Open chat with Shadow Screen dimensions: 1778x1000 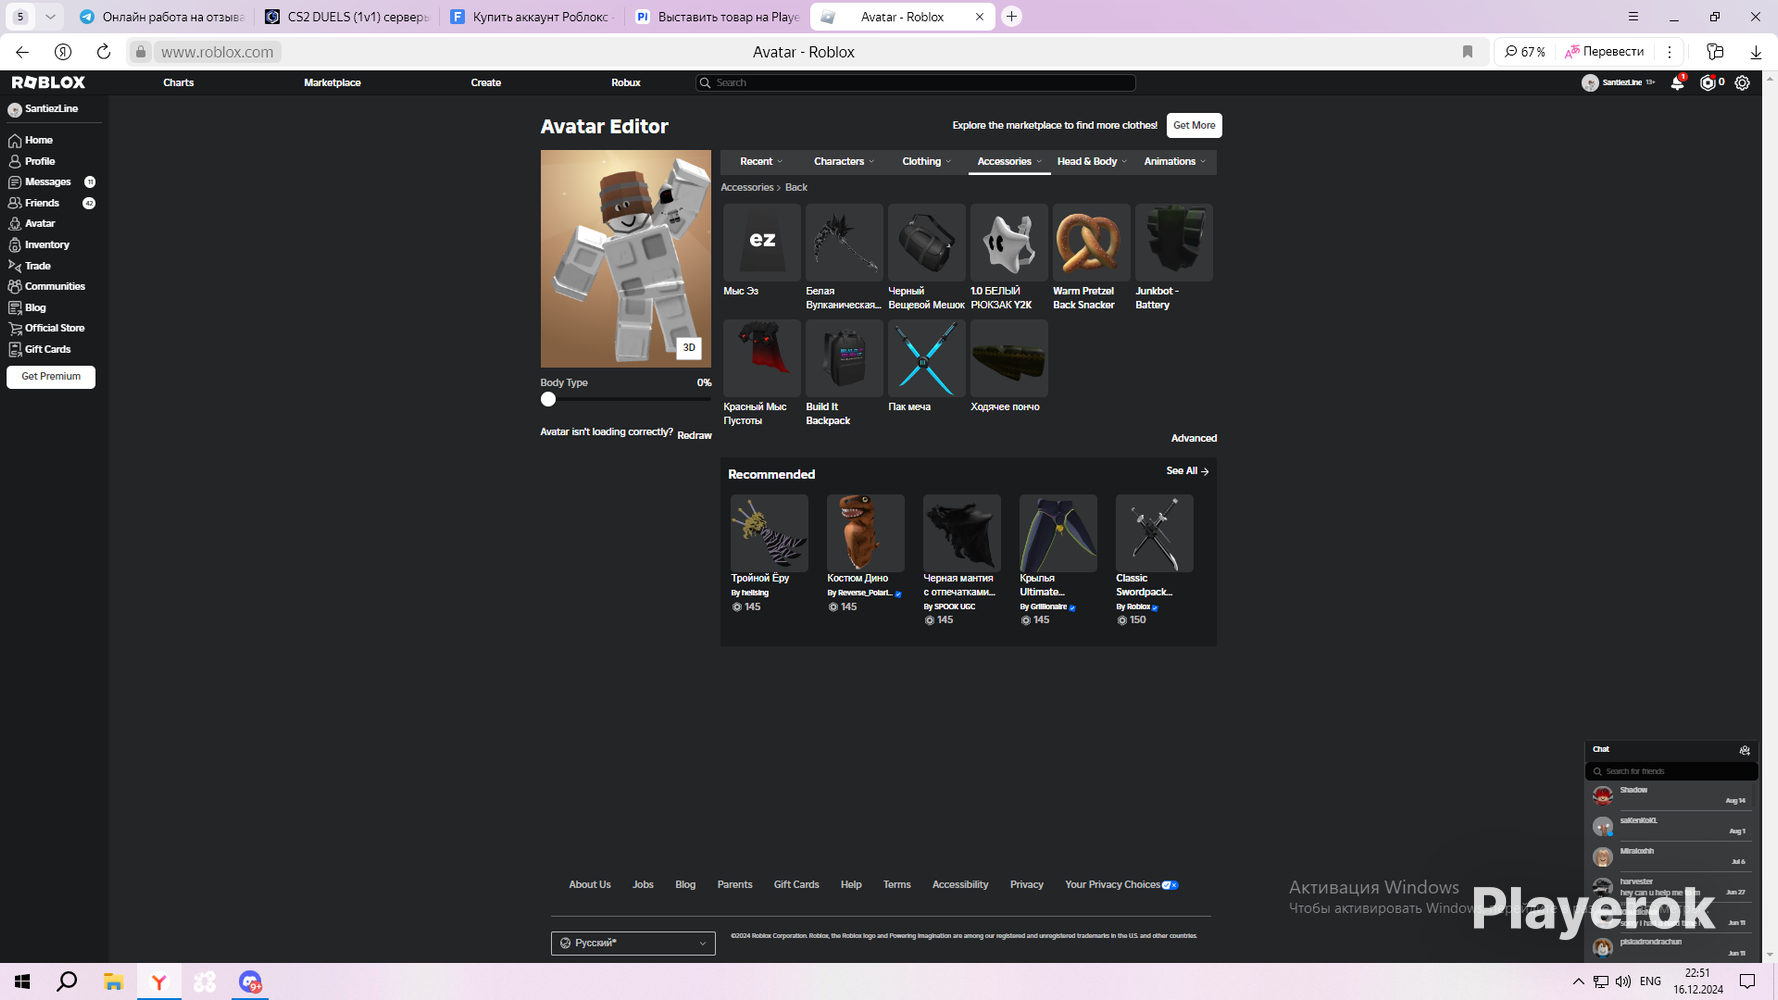point(1671,796)
